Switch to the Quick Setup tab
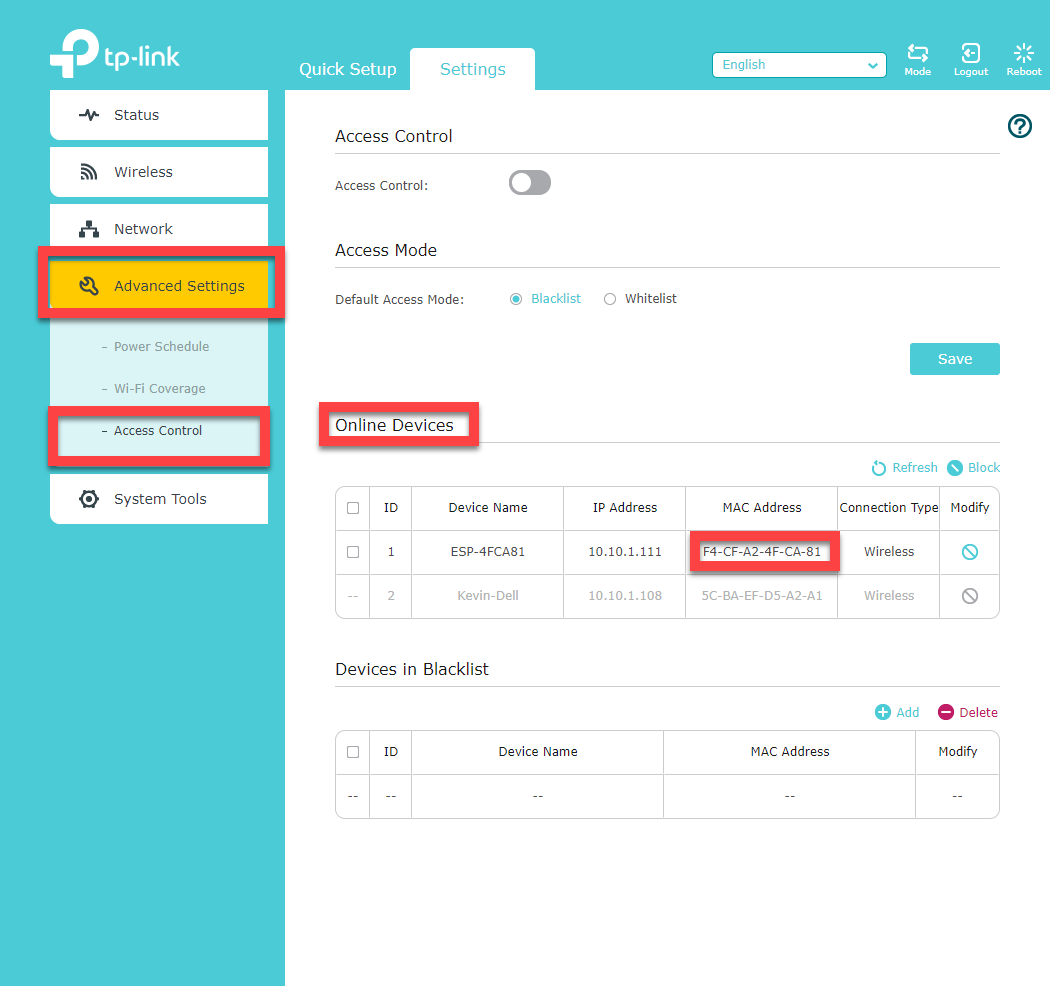The height and width of the screenshot is (986, 1050). pyautogui.click(x=348, y=69)
